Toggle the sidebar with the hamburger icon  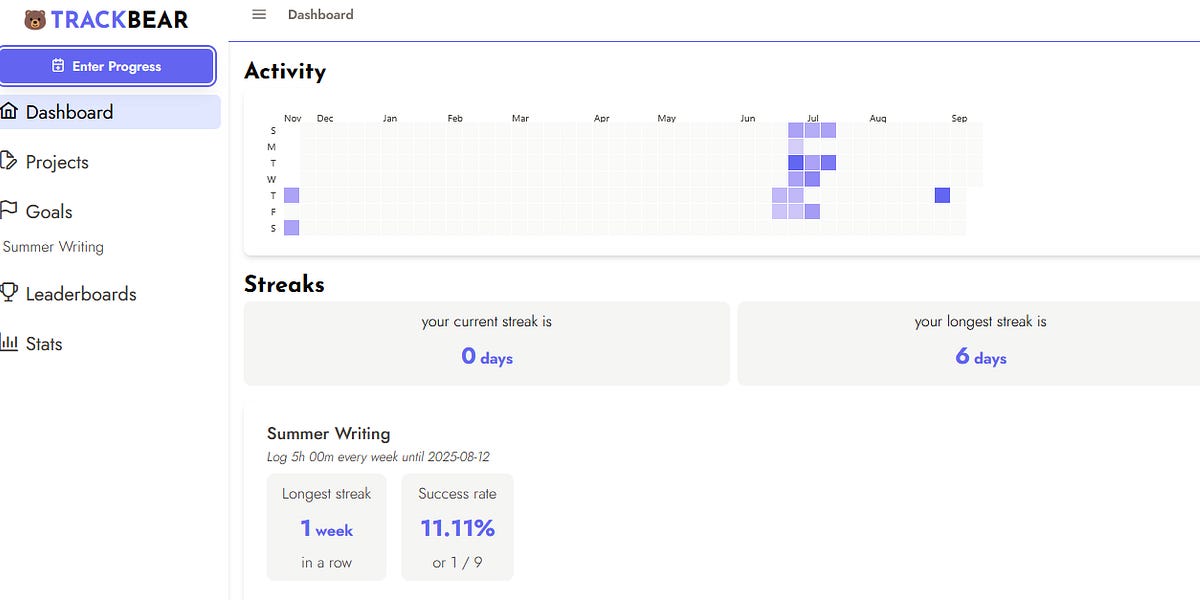pyautogui.click(x=258, y=14)
